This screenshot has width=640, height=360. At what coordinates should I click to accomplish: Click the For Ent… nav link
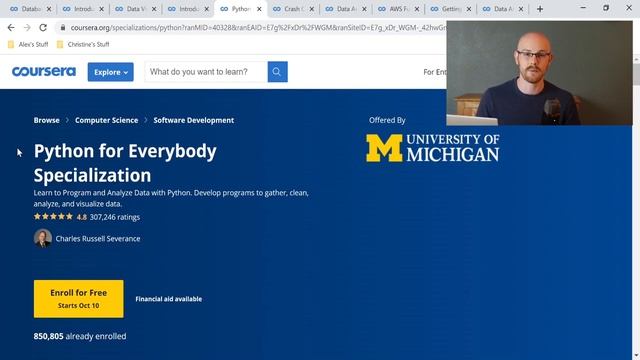click(x=435, y=72)
